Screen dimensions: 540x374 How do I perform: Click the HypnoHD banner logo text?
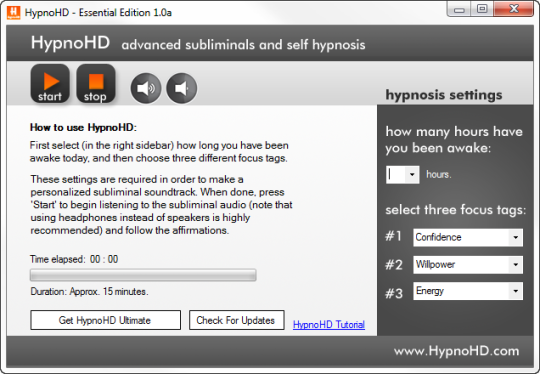[x=71, y=43]
